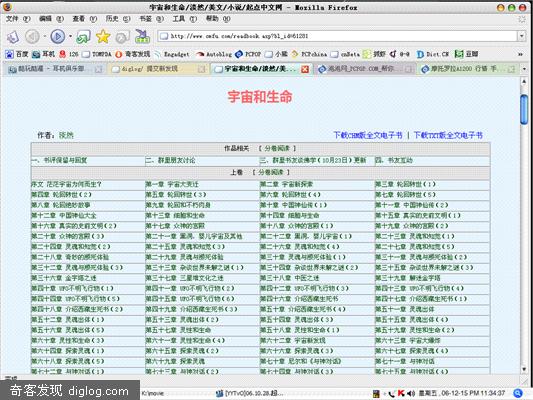The image size is (533, 400).
Task: Open the forward button history dropdown arrow
Action: pos(70,36)
